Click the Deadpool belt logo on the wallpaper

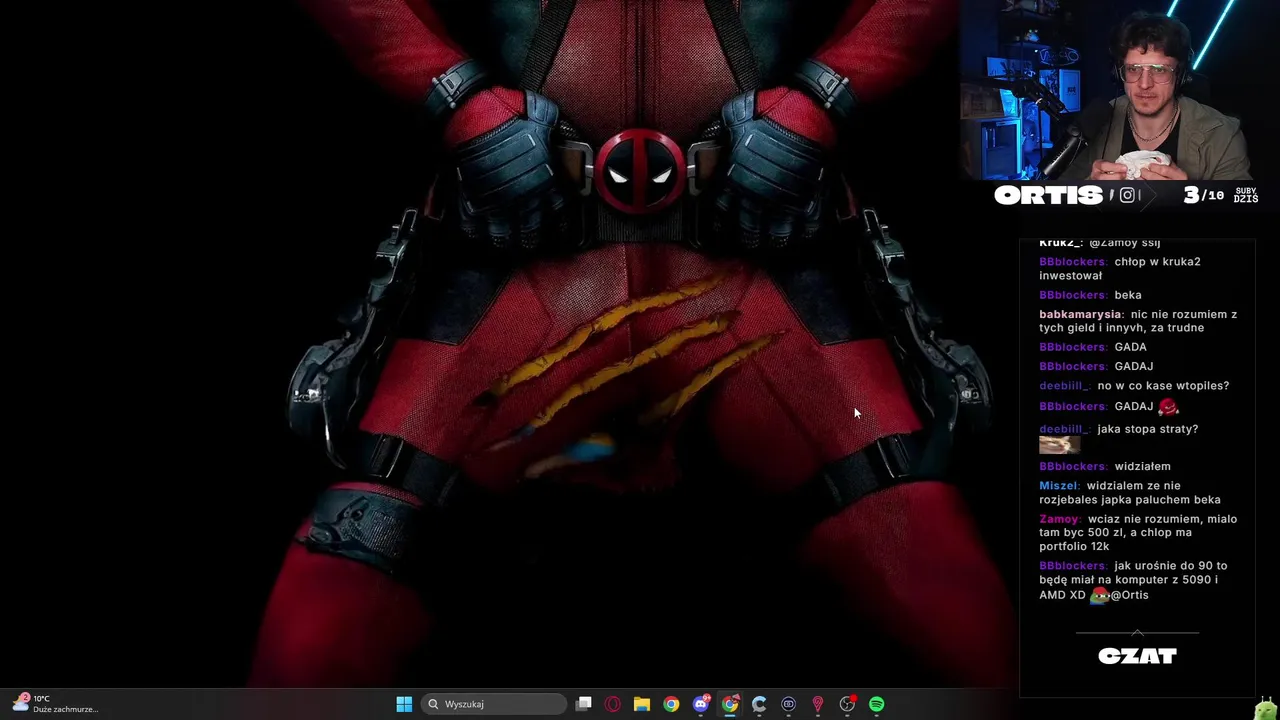point(640,171)
